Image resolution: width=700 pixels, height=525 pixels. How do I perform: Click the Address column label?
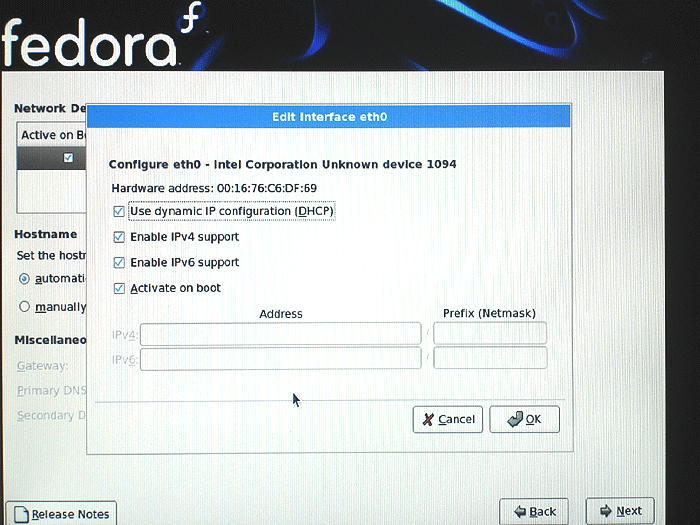click(281, 314)
